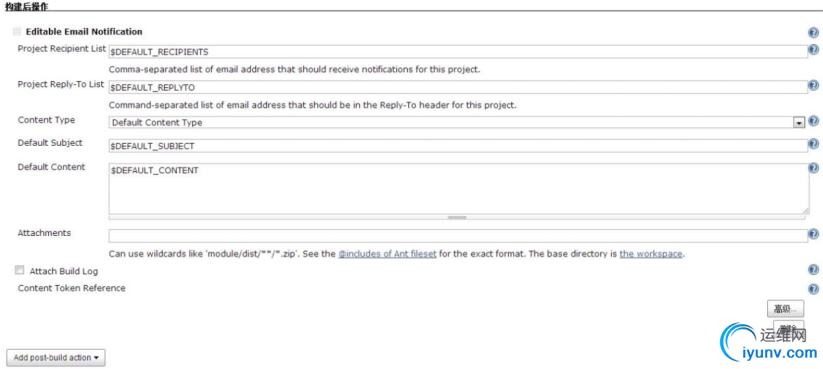Click into the Project Recipient List field
The height and width of the screenshot is (369, 823).
tap(458, 51)
